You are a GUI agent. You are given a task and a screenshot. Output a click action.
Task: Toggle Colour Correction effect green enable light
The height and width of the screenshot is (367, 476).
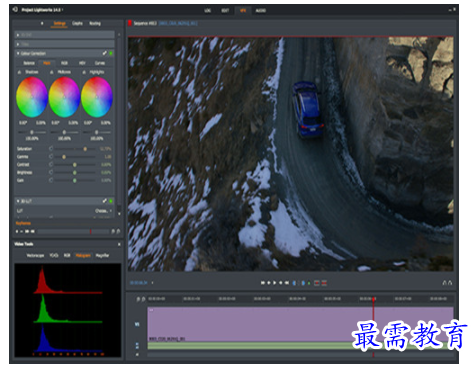(x=111, y=53)
